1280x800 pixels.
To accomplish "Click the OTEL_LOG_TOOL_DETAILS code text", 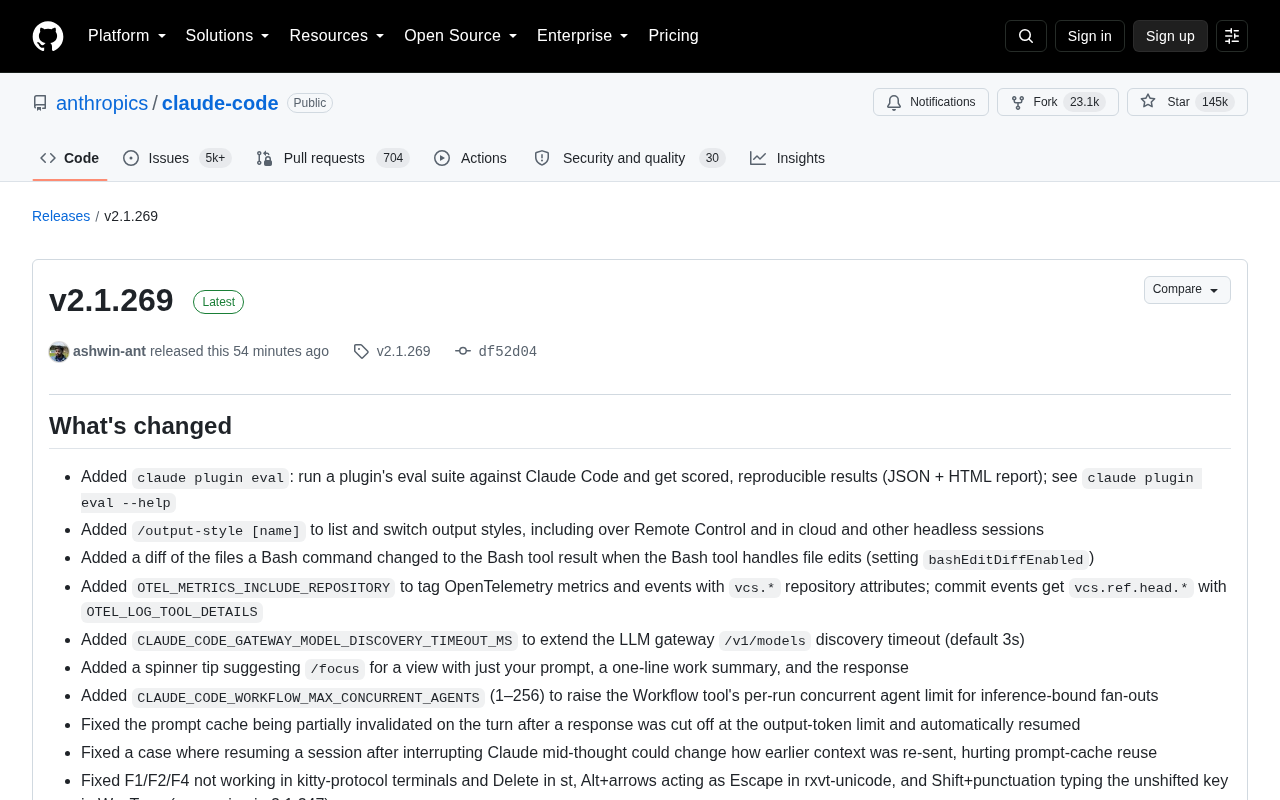I will pyautogui.click(x=172, y=612).
